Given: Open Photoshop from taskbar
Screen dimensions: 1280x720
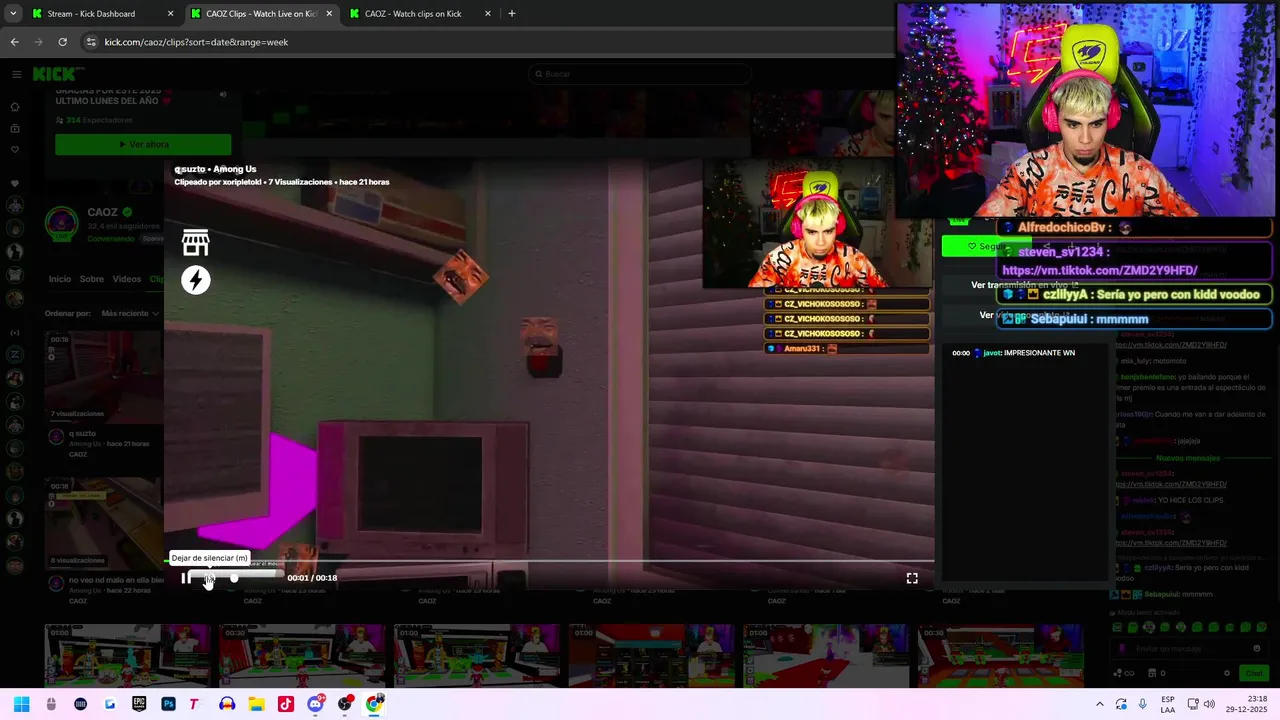Looking at the screenshot, I should click(168, 704).
